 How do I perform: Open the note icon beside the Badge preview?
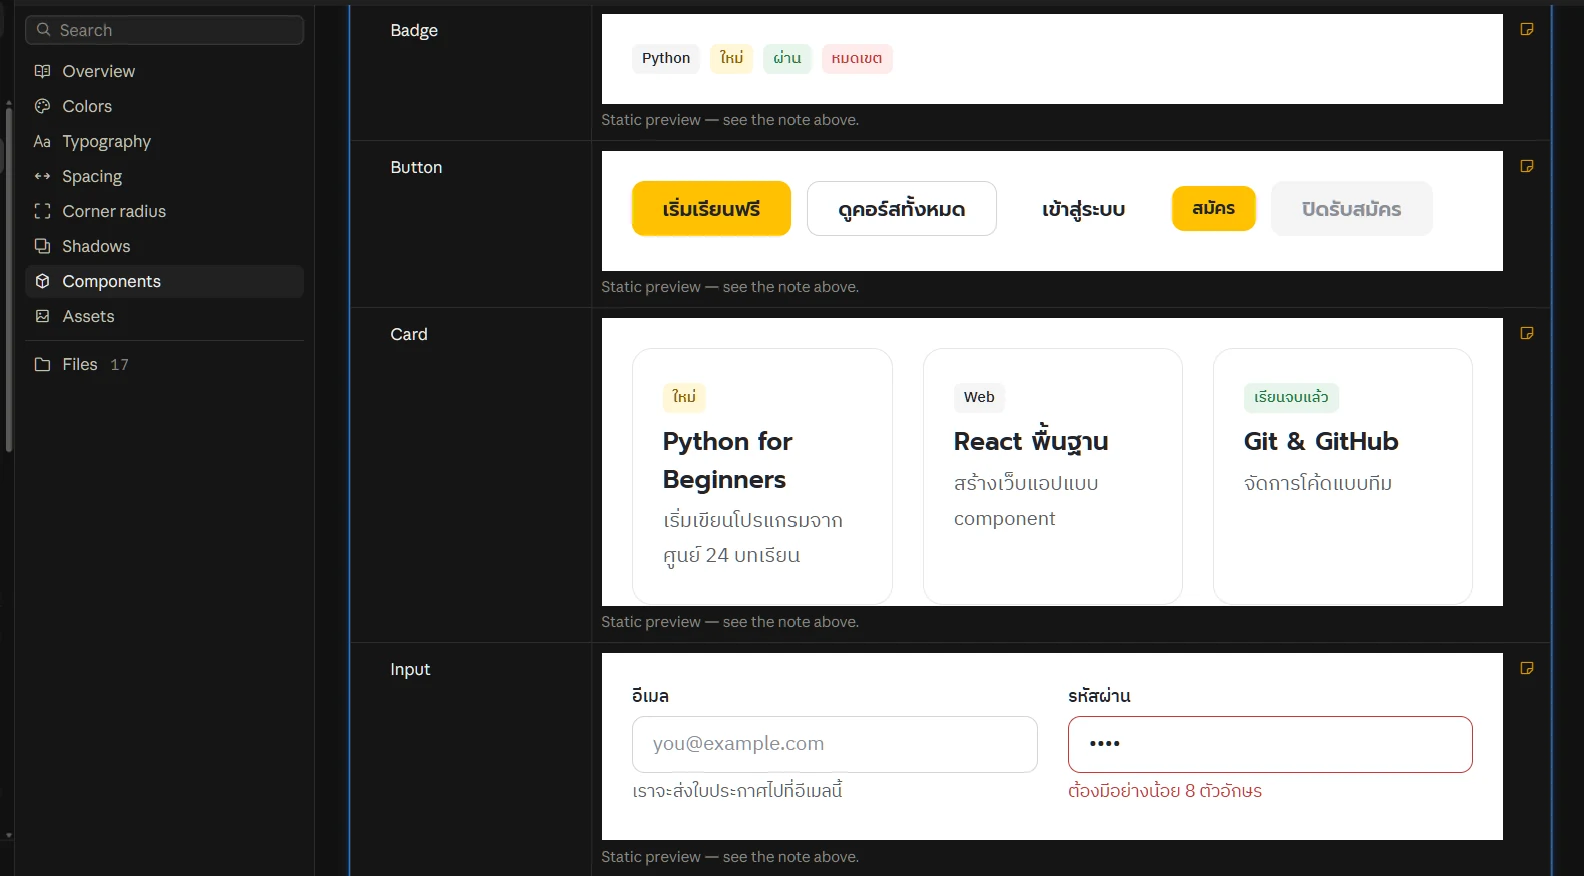click(1527, 30)
